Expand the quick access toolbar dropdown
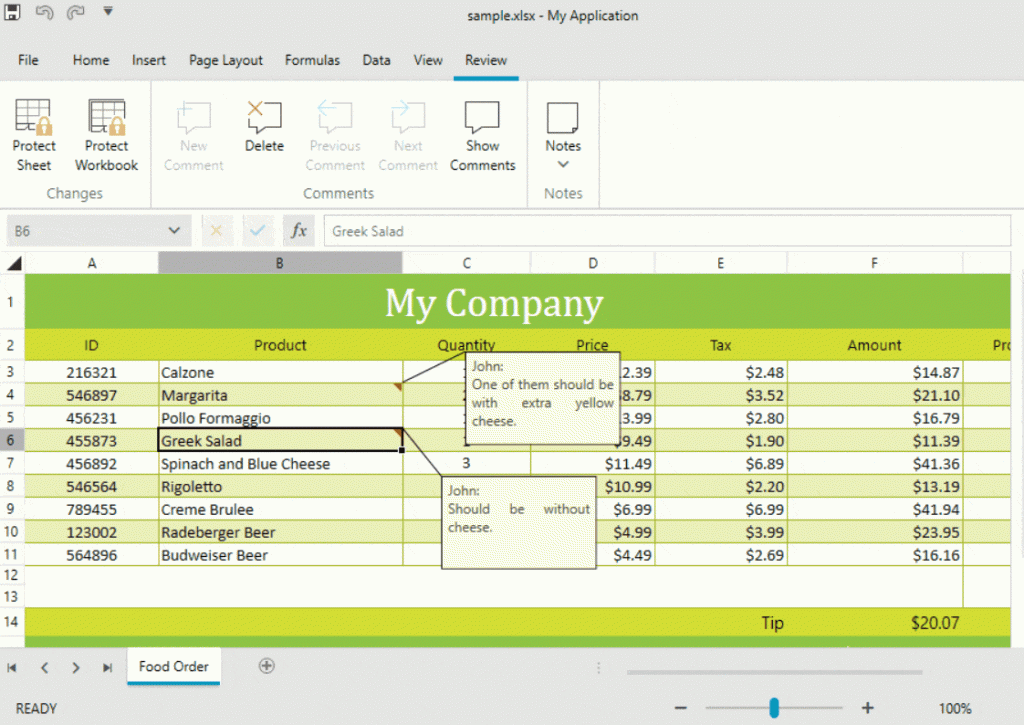Image resolution: width=1024 pixels, height=725 pixels. 107,13
